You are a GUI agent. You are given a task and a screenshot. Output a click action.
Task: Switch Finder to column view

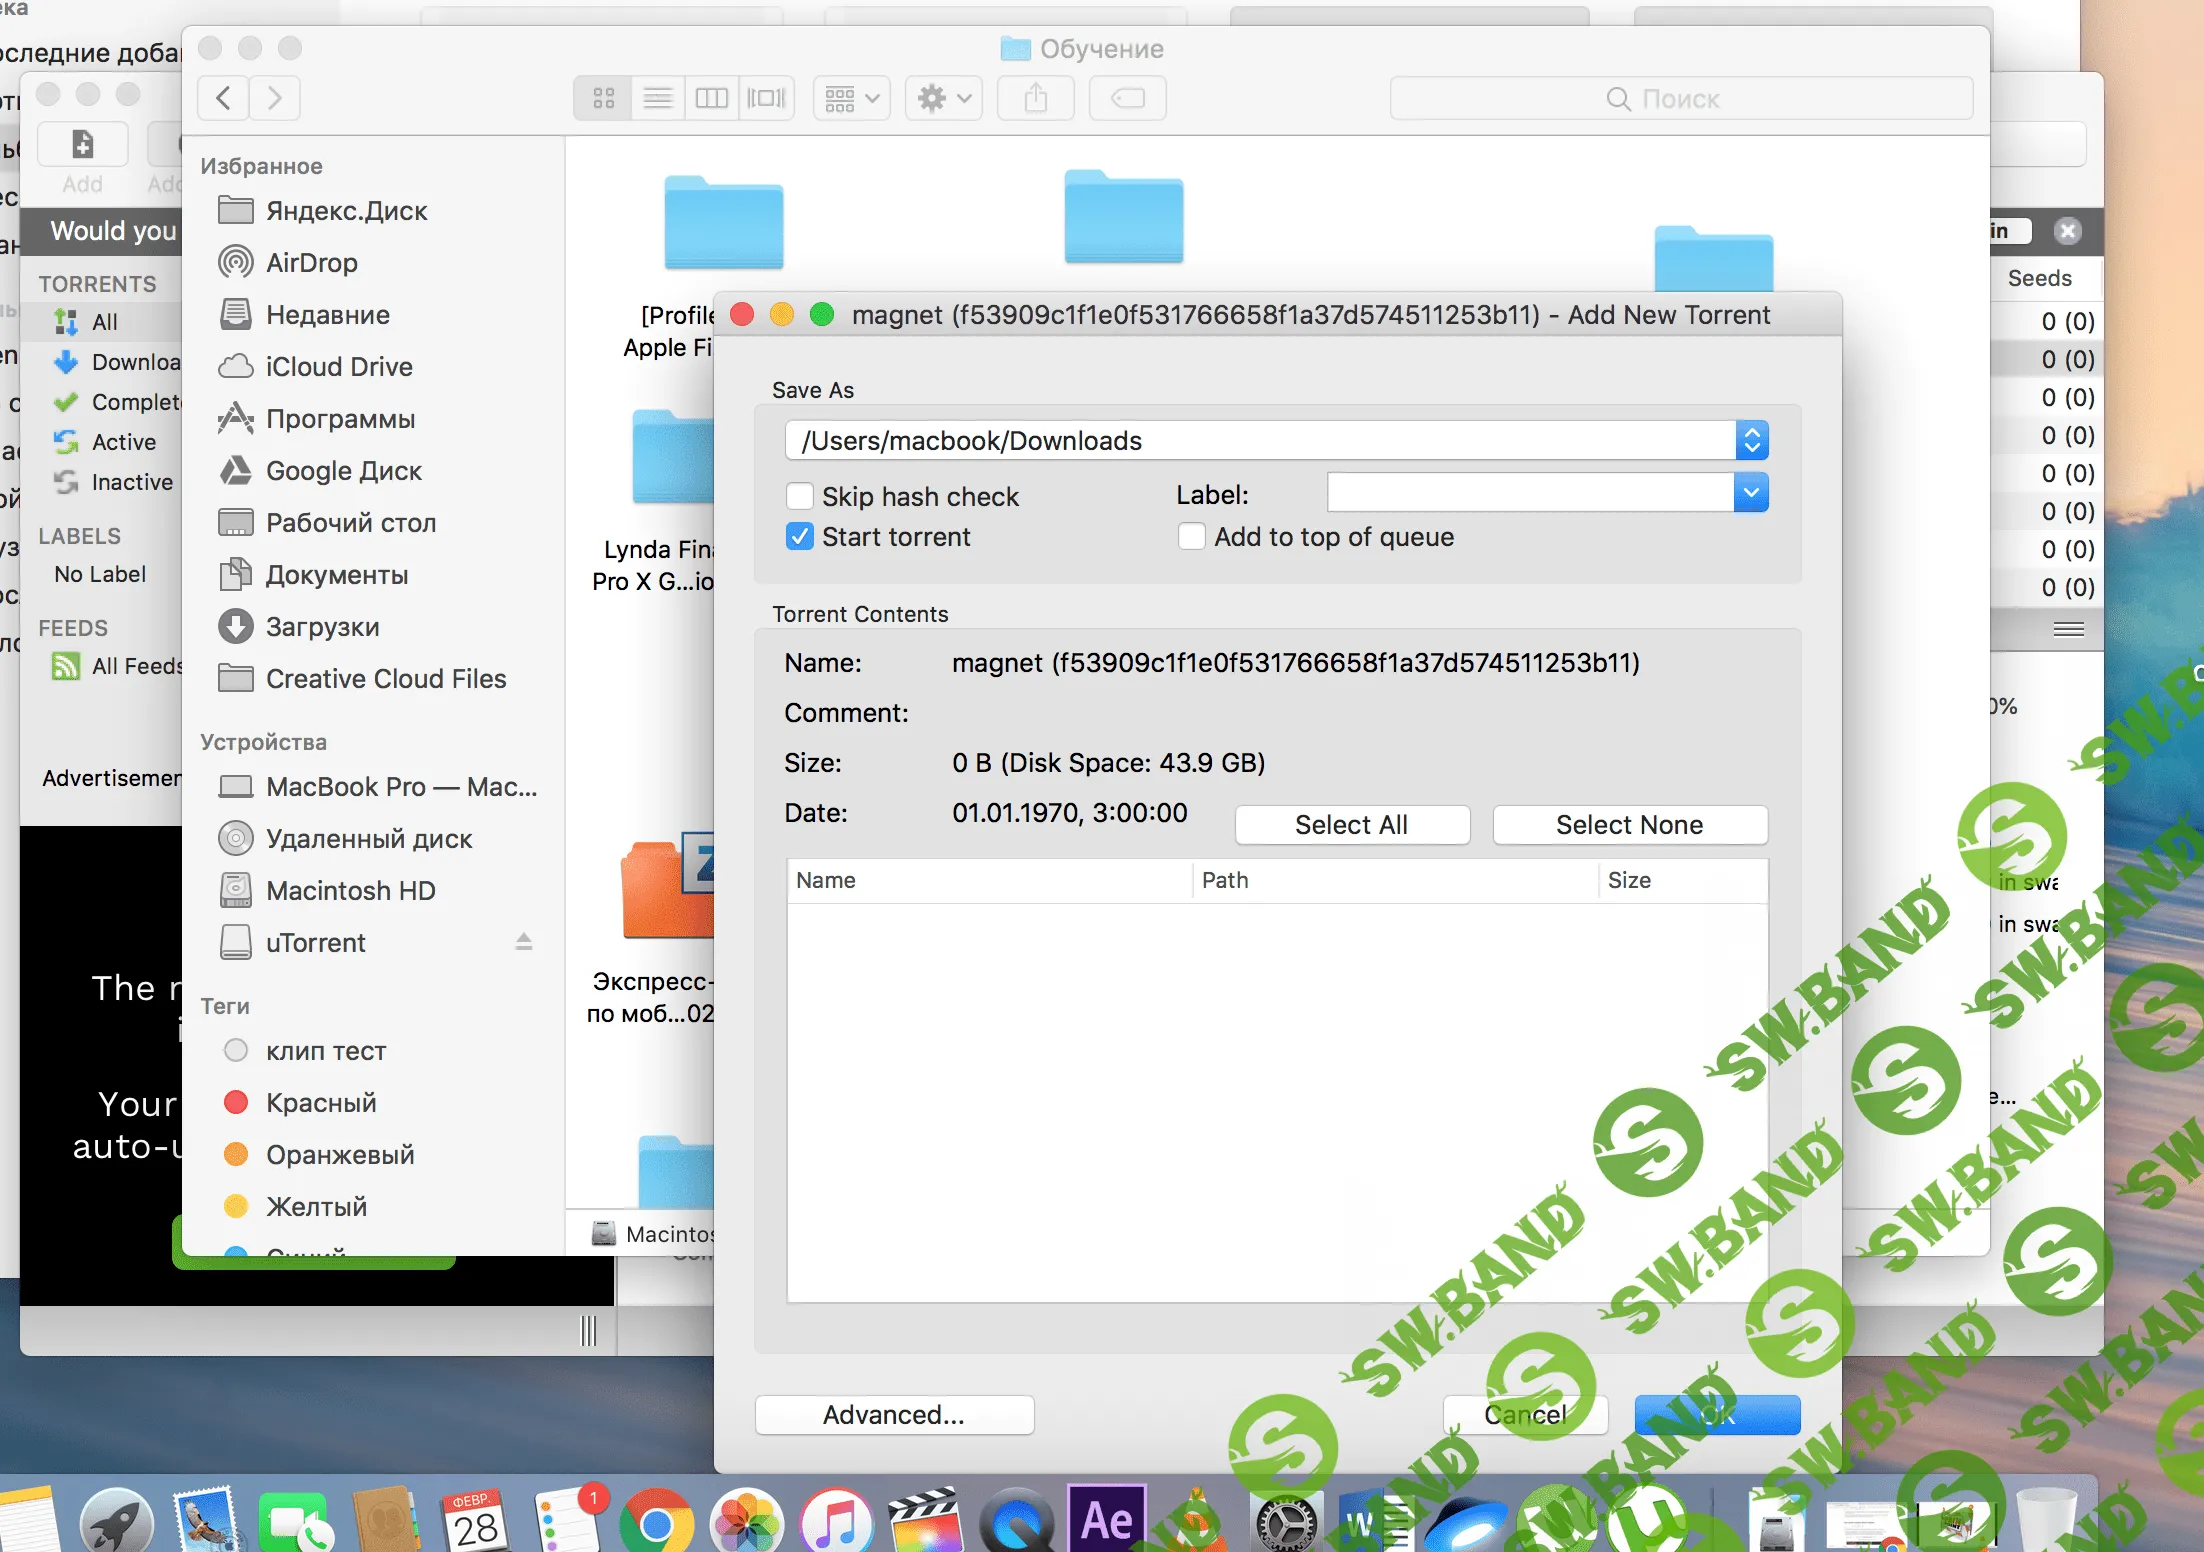[712, 98]
